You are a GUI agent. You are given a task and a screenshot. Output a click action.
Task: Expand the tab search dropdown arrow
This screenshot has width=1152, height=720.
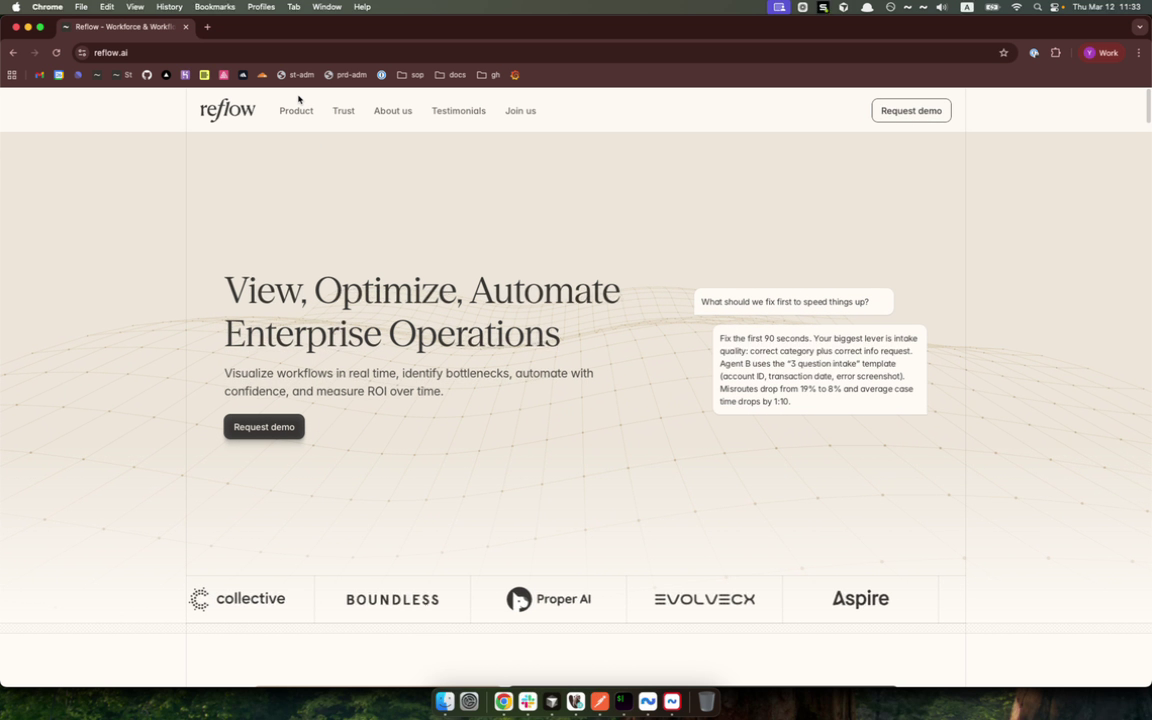[x=1140, y=27]
